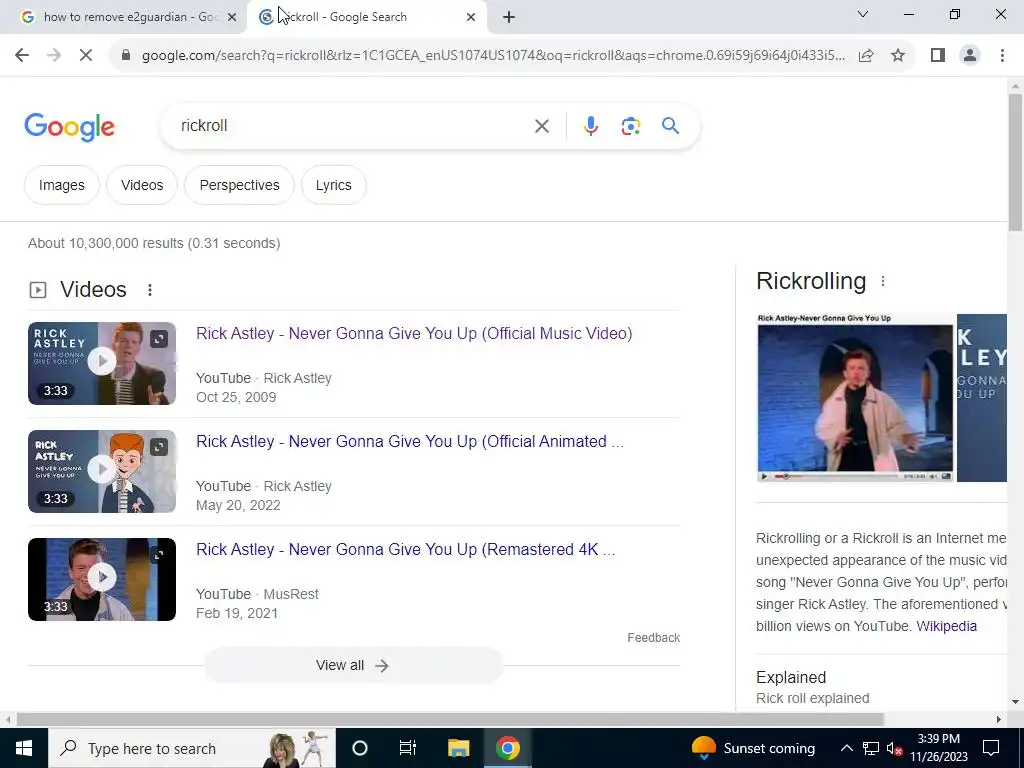The height and width of the screenshot is (768, 1024).
Task: Click the Feedback link
Action: click(x=653, y=637)
